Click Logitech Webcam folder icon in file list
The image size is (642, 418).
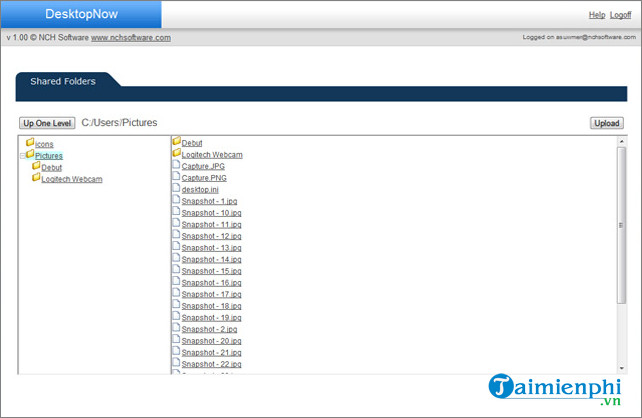177,154
